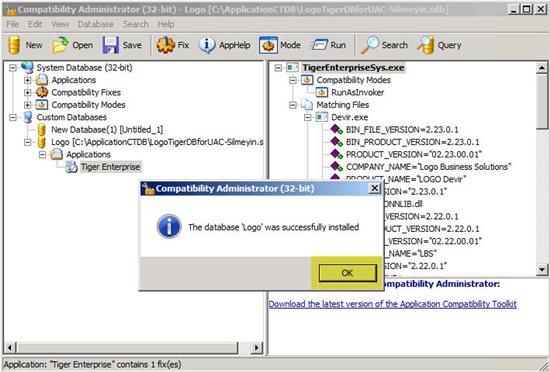Select the BIN_PRODUCT_VERSION=2.23.0.1 row
Screen dimensions: 550x372
pos(412,142)
